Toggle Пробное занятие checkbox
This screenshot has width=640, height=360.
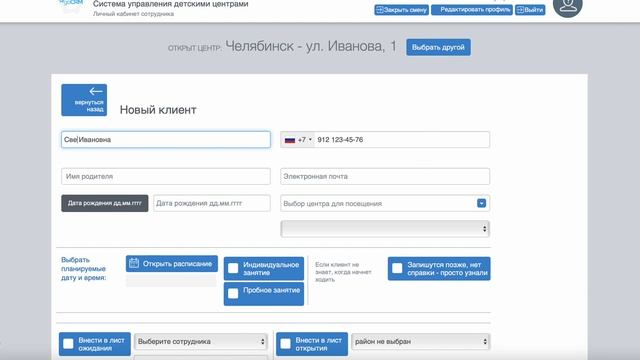pos(233,293)
